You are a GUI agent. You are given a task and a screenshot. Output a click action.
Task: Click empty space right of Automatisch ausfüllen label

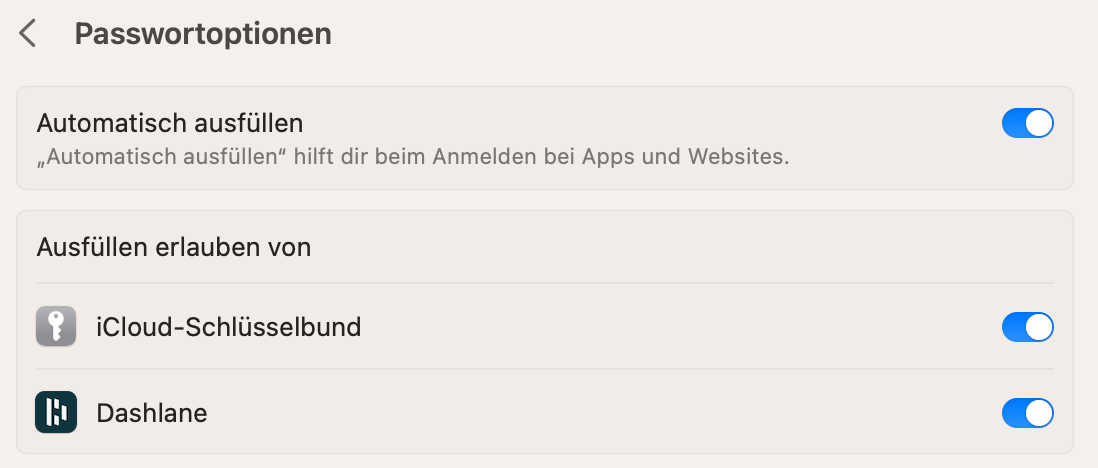click(650, 124)
